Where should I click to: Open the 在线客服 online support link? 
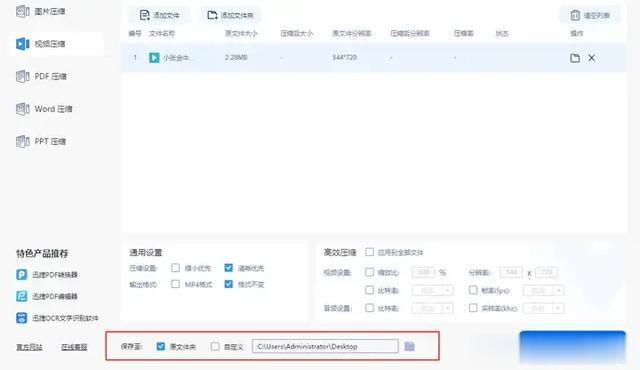coord(74,347)
